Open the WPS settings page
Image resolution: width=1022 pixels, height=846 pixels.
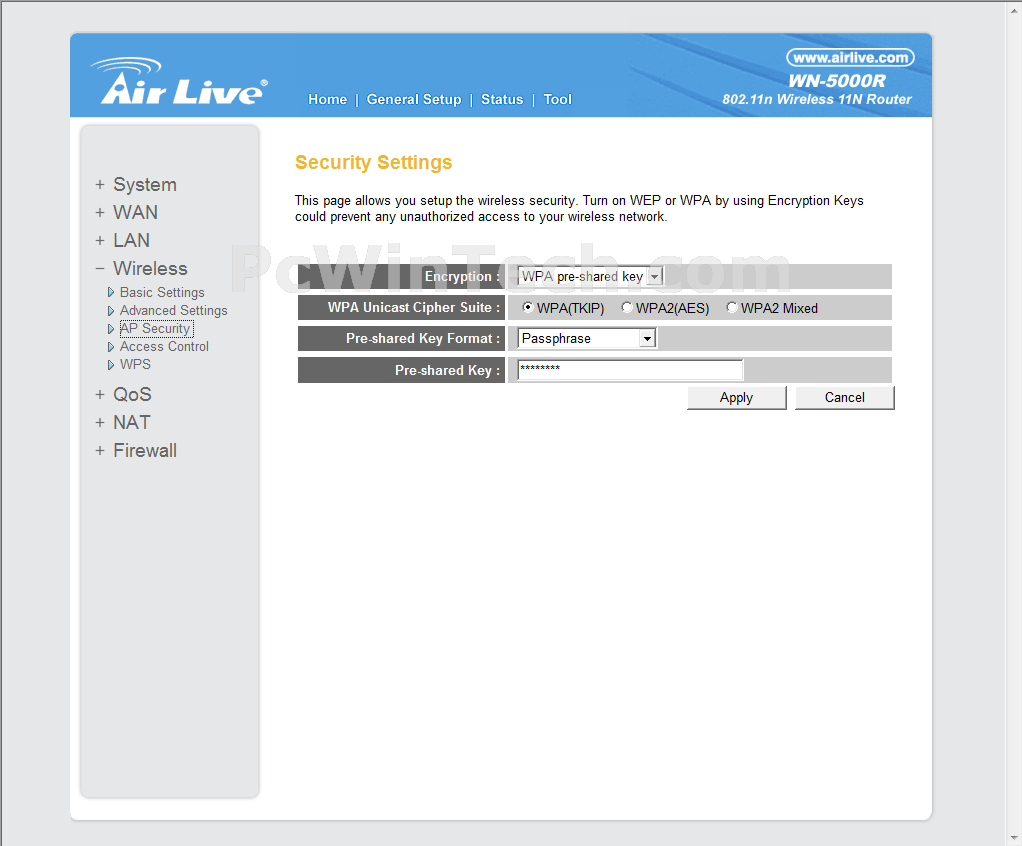(136, 364)
